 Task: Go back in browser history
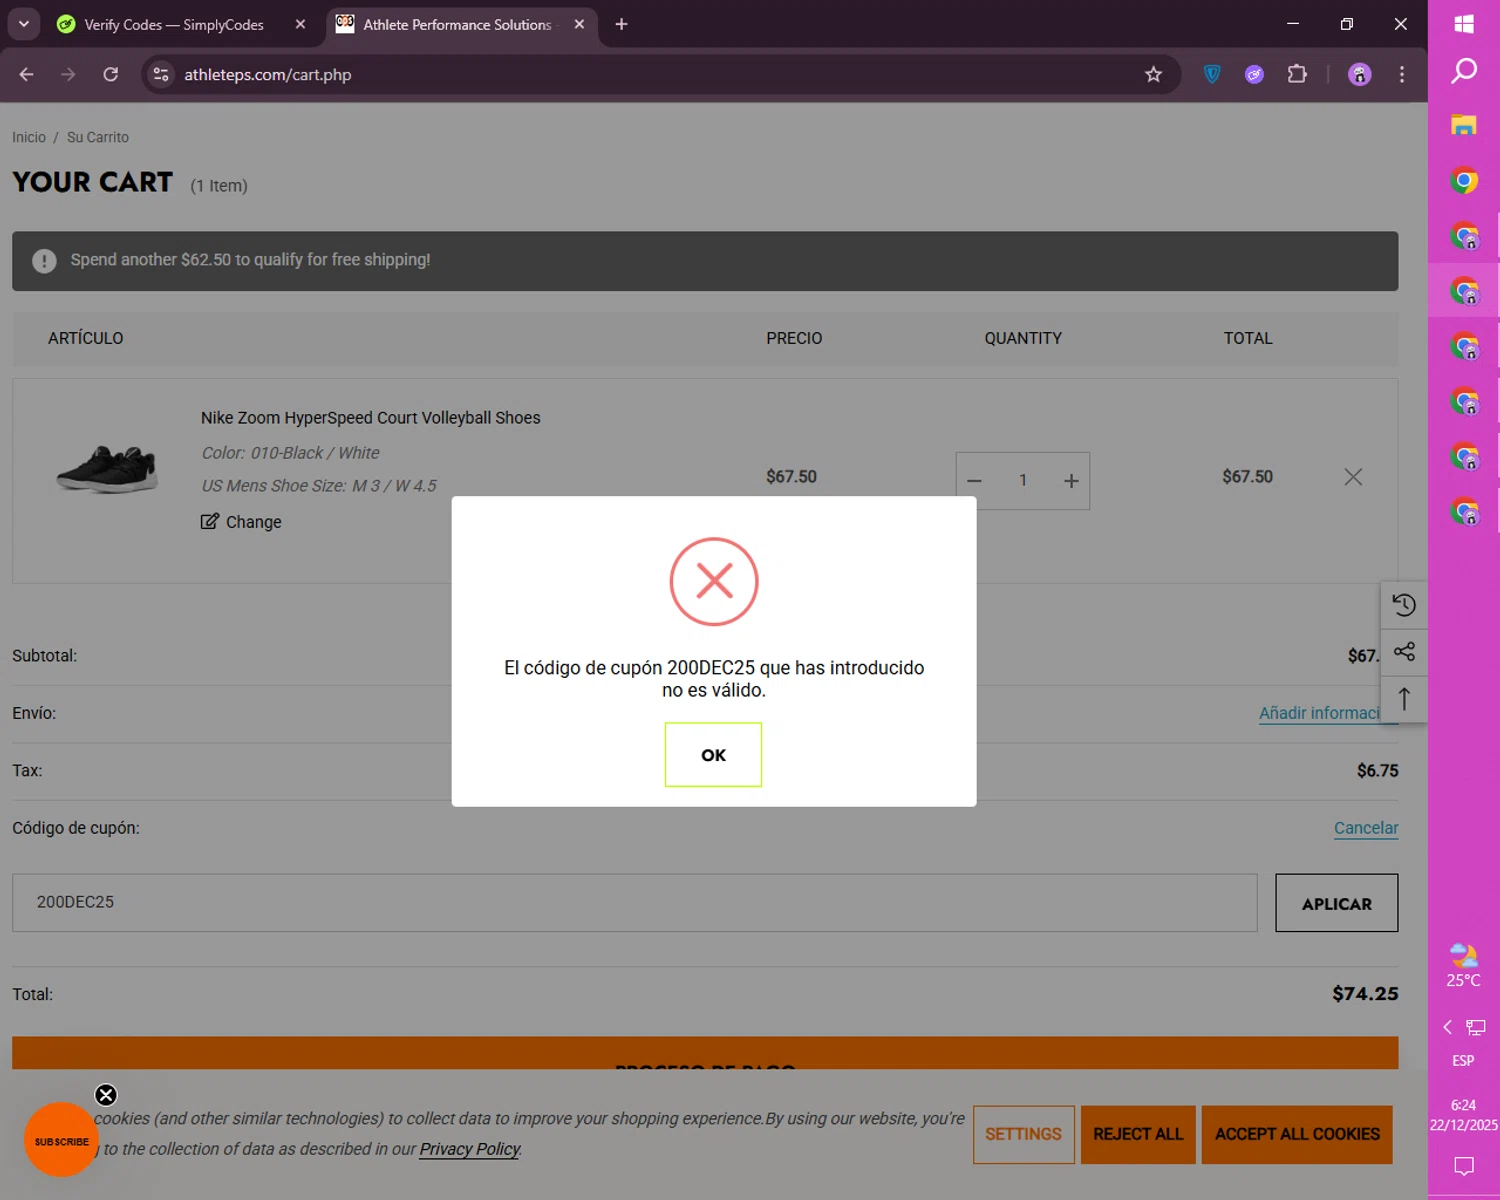[27, 74]
